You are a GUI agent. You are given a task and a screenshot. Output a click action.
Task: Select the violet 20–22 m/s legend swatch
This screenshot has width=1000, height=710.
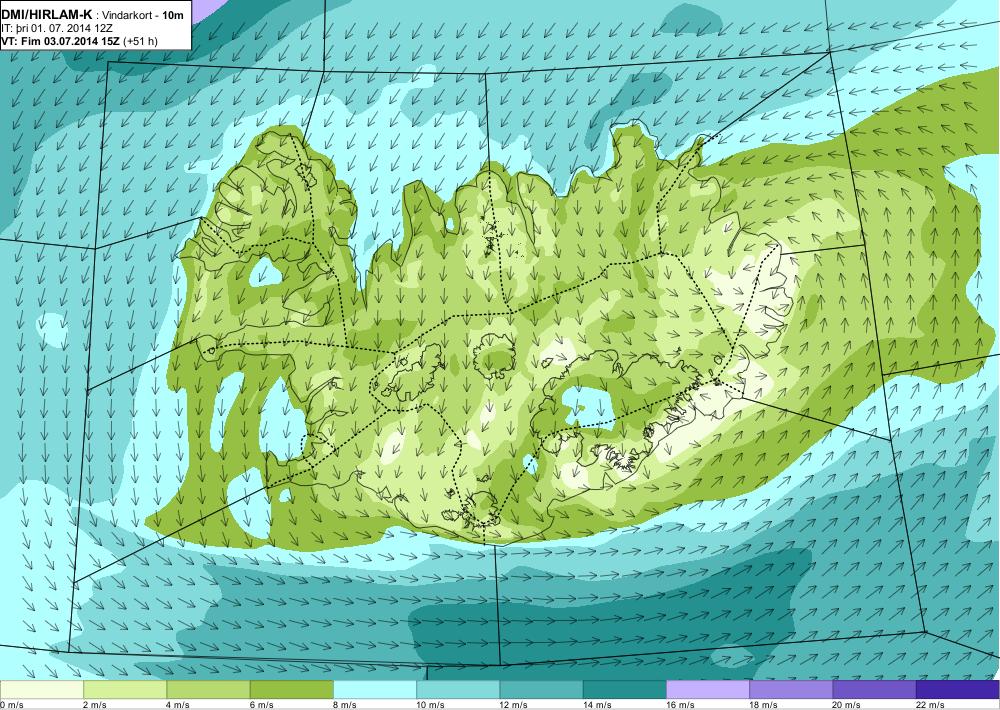(x=874, y=690)
